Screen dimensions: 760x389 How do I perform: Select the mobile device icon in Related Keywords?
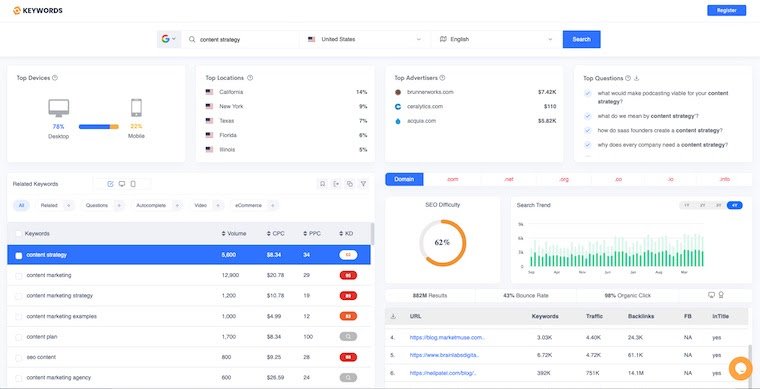coord(133,184)
